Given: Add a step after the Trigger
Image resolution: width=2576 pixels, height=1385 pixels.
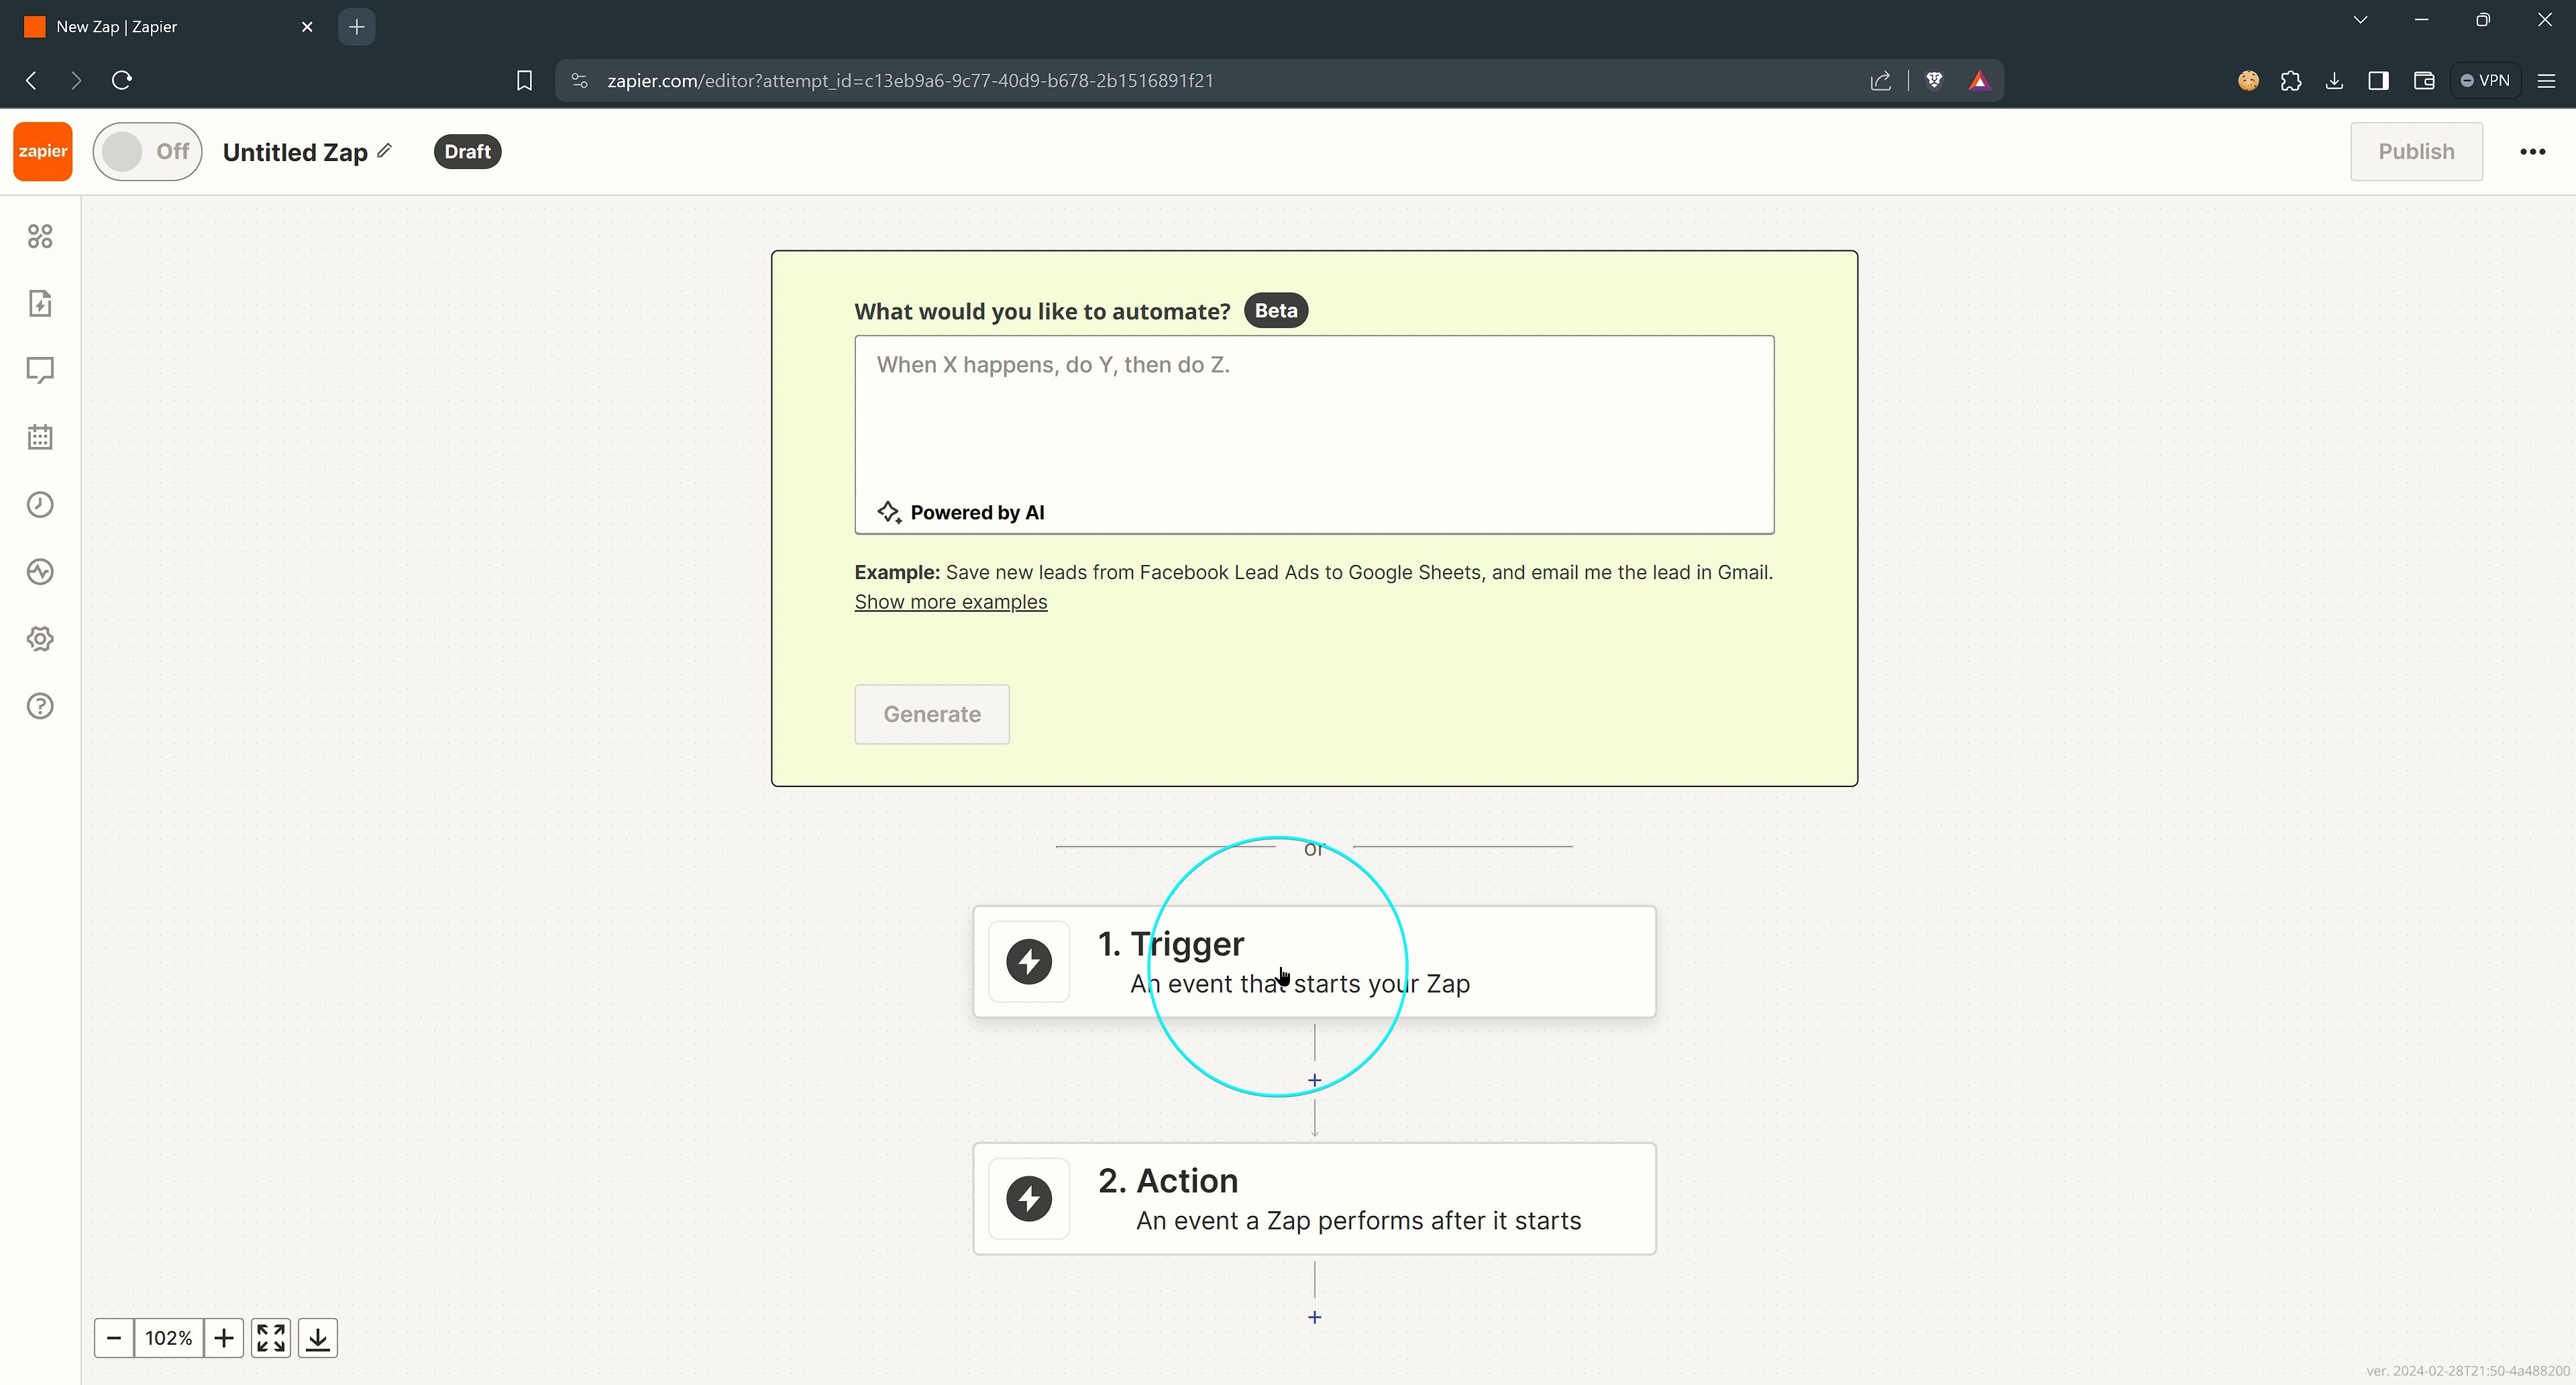Looking at the screenshot, I should click(x=1314, y=1080).
